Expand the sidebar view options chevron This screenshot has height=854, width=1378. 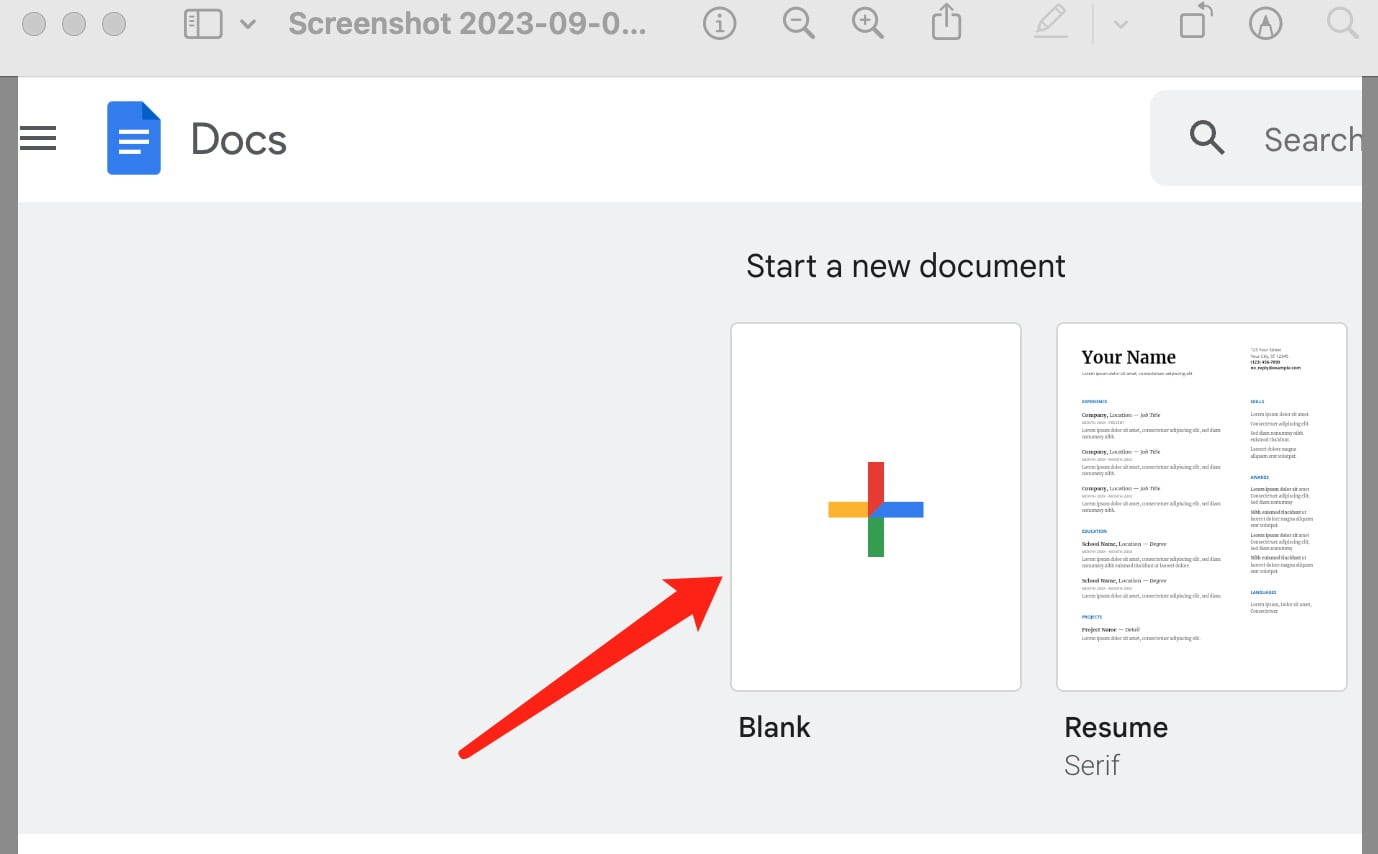(248, 24)
